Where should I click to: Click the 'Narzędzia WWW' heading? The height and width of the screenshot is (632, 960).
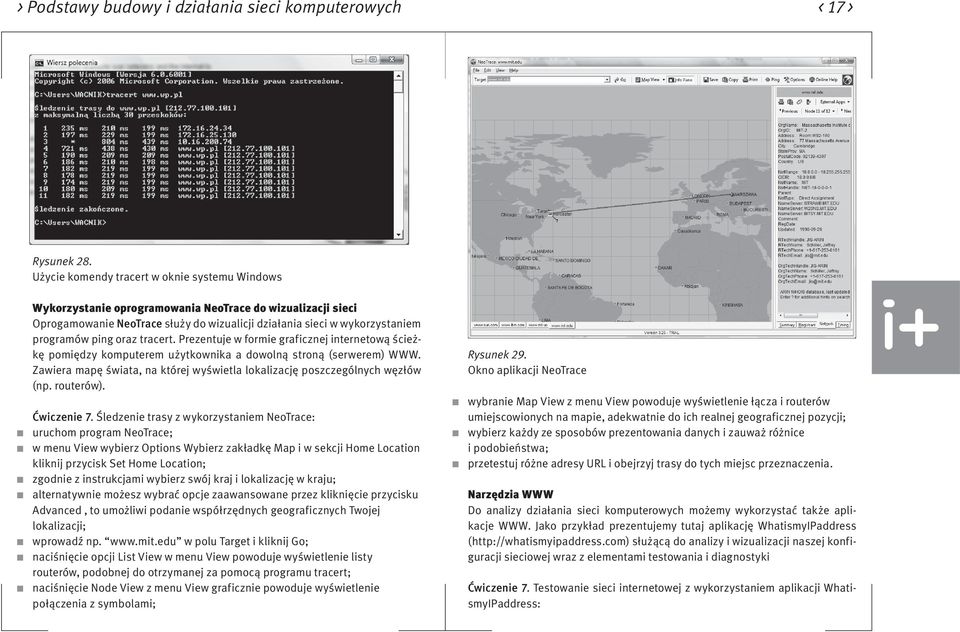[511, 494]
